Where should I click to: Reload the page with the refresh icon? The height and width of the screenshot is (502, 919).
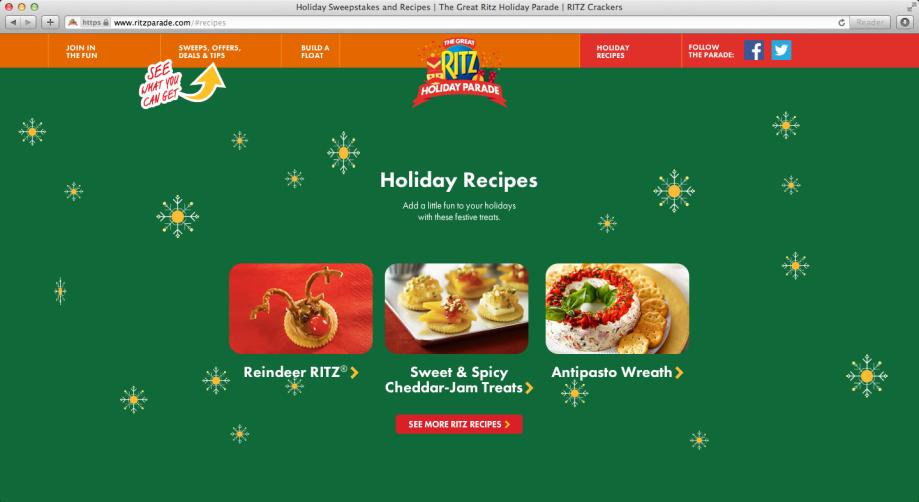click(842, 22)
